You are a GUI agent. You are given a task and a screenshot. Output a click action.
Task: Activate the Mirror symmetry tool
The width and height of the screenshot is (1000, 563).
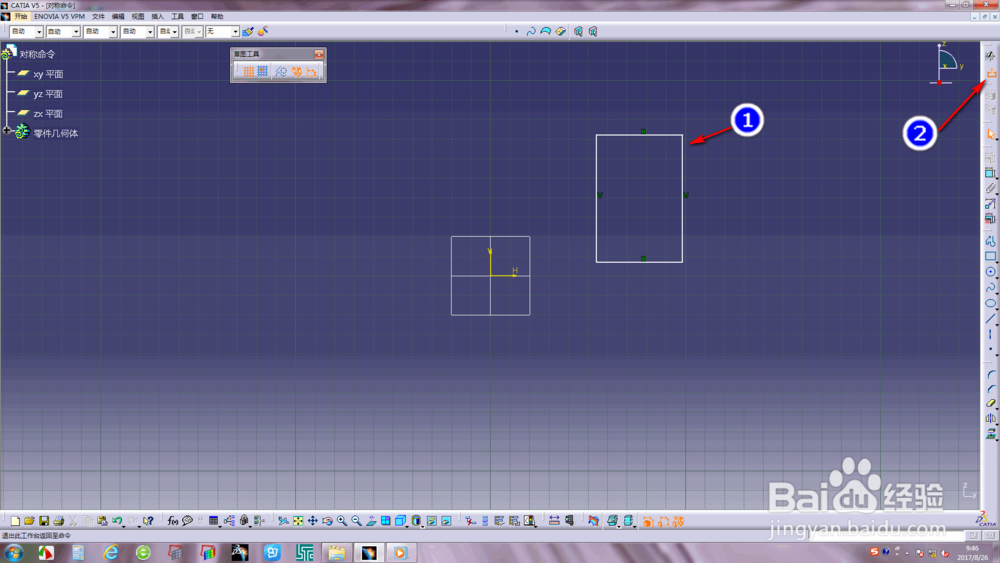pos(990,419)
